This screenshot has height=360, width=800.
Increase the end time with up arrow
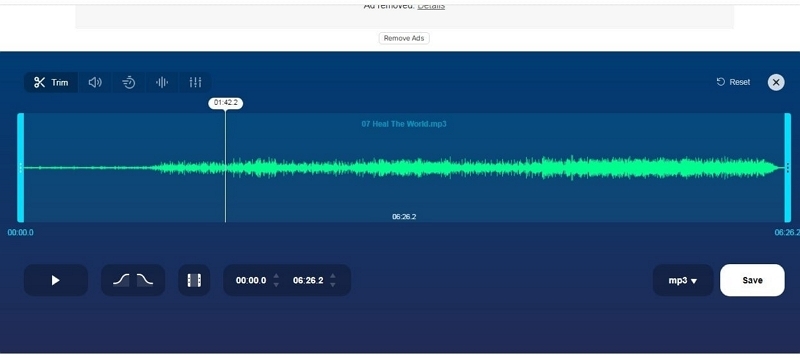(333, 276)
